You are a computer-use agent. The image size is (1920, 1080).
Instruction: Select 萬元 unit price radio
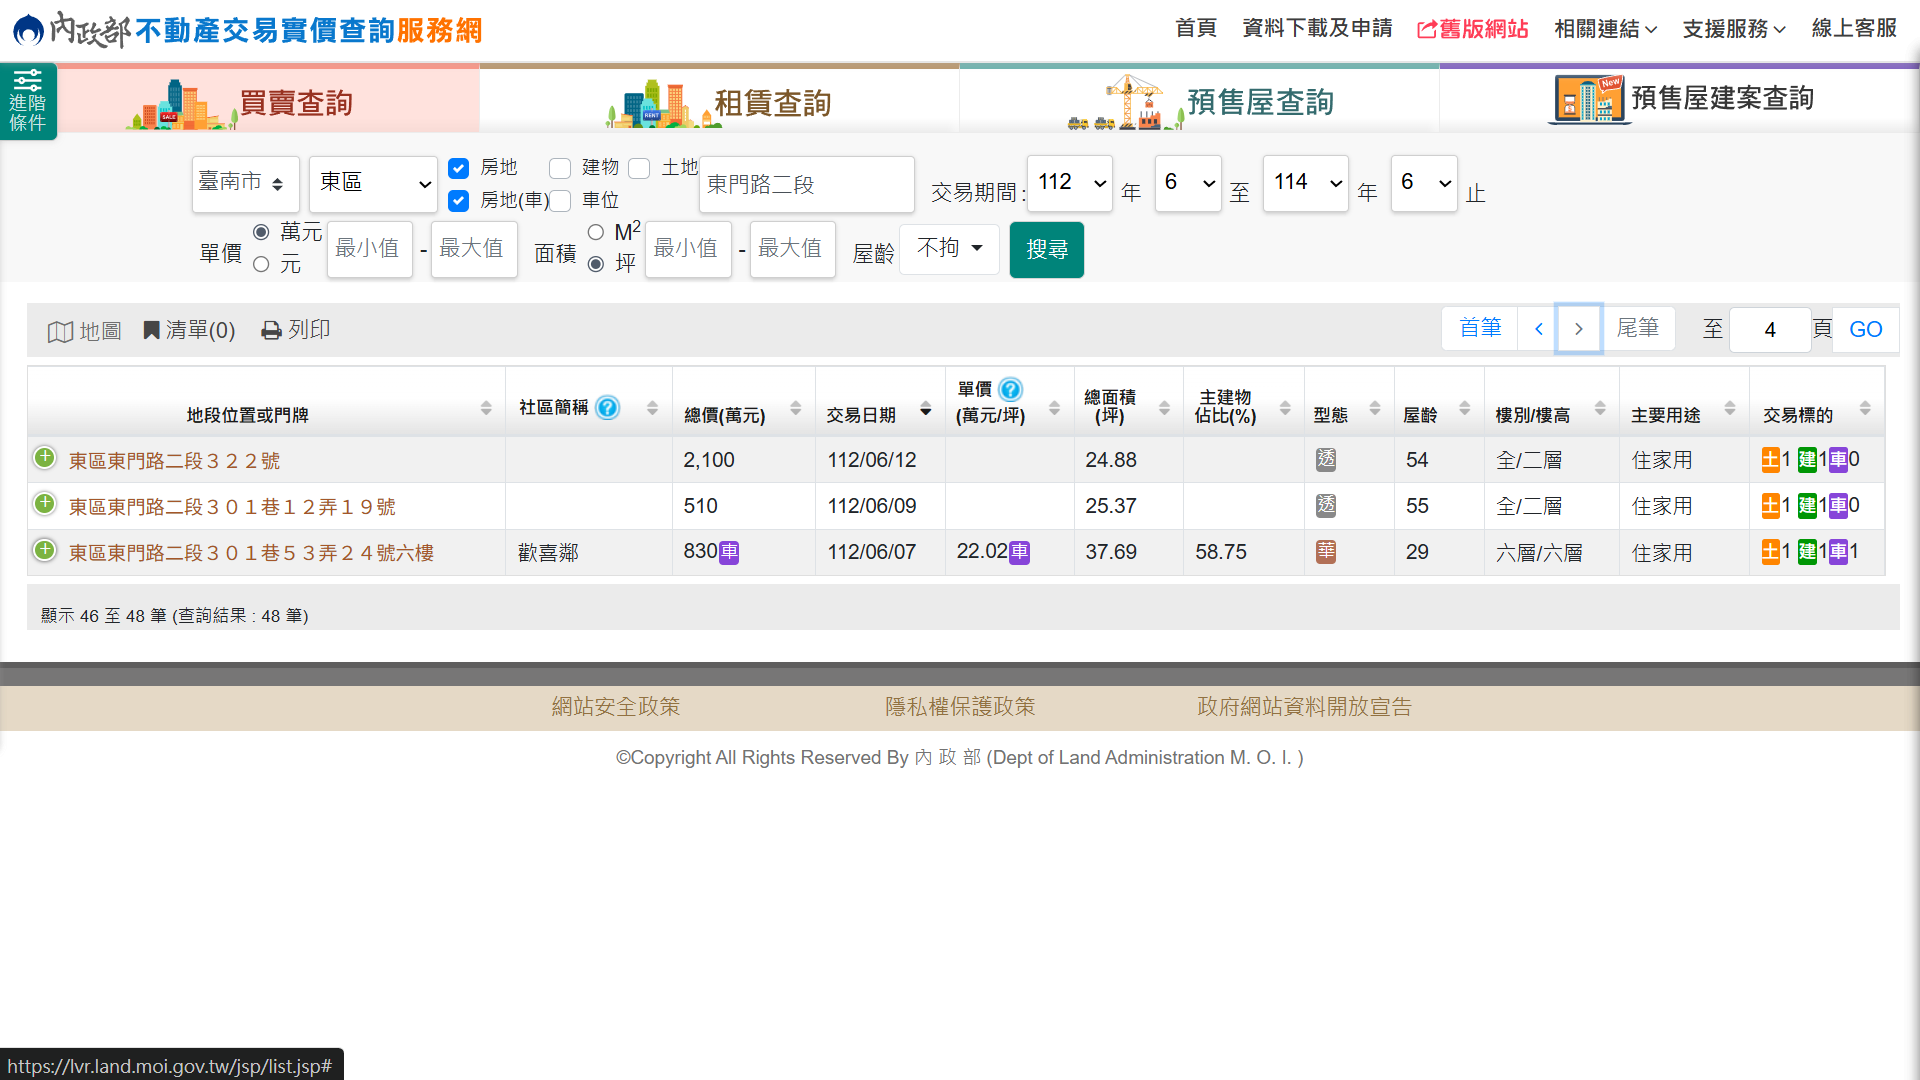[x=261, y=232]
